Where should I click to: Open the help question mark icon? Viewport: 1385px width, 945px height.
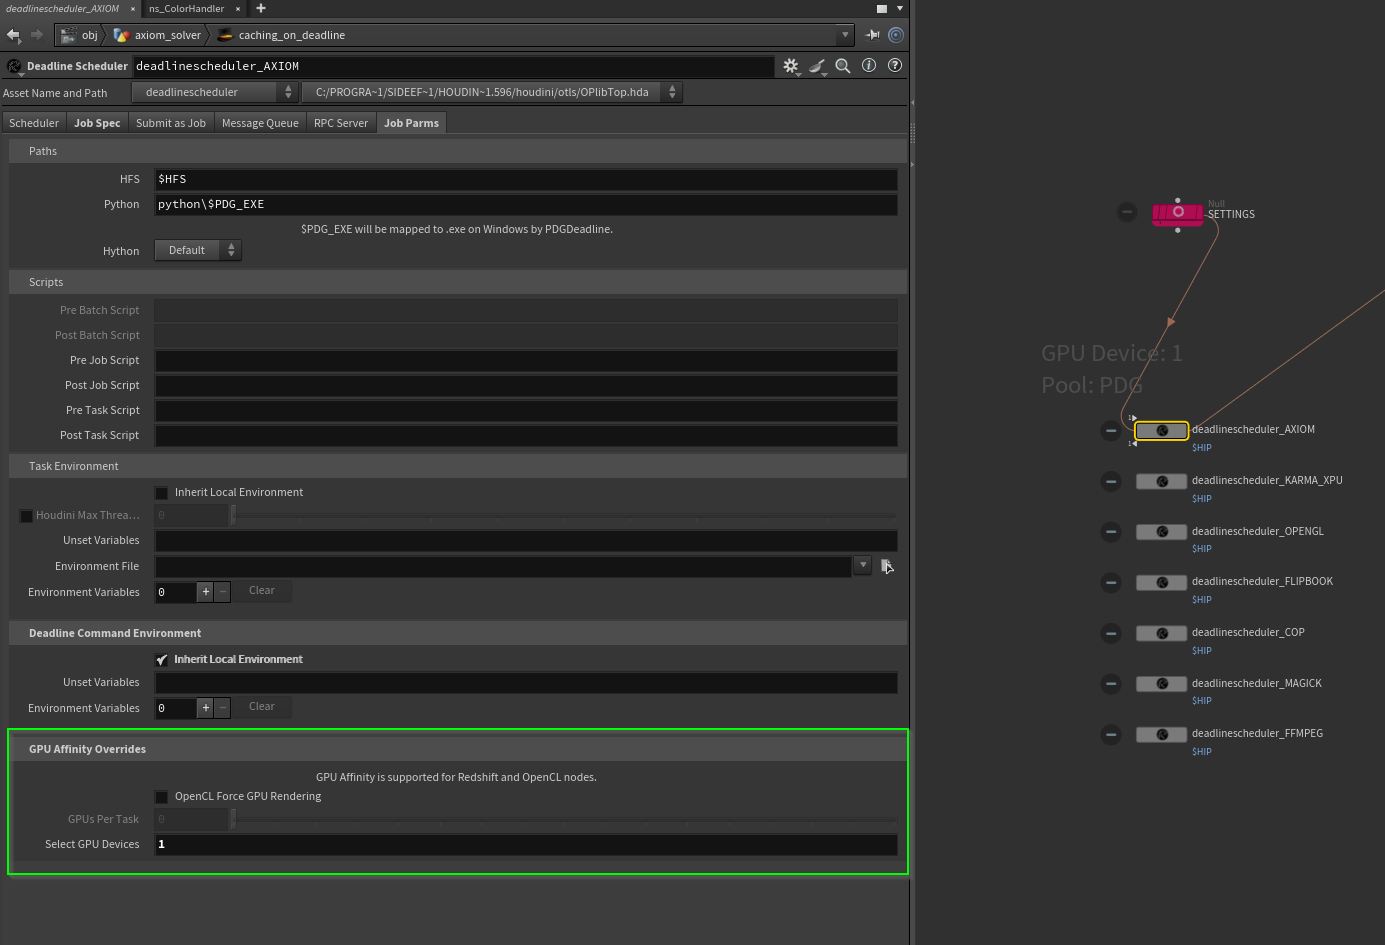tap(895, 66)
